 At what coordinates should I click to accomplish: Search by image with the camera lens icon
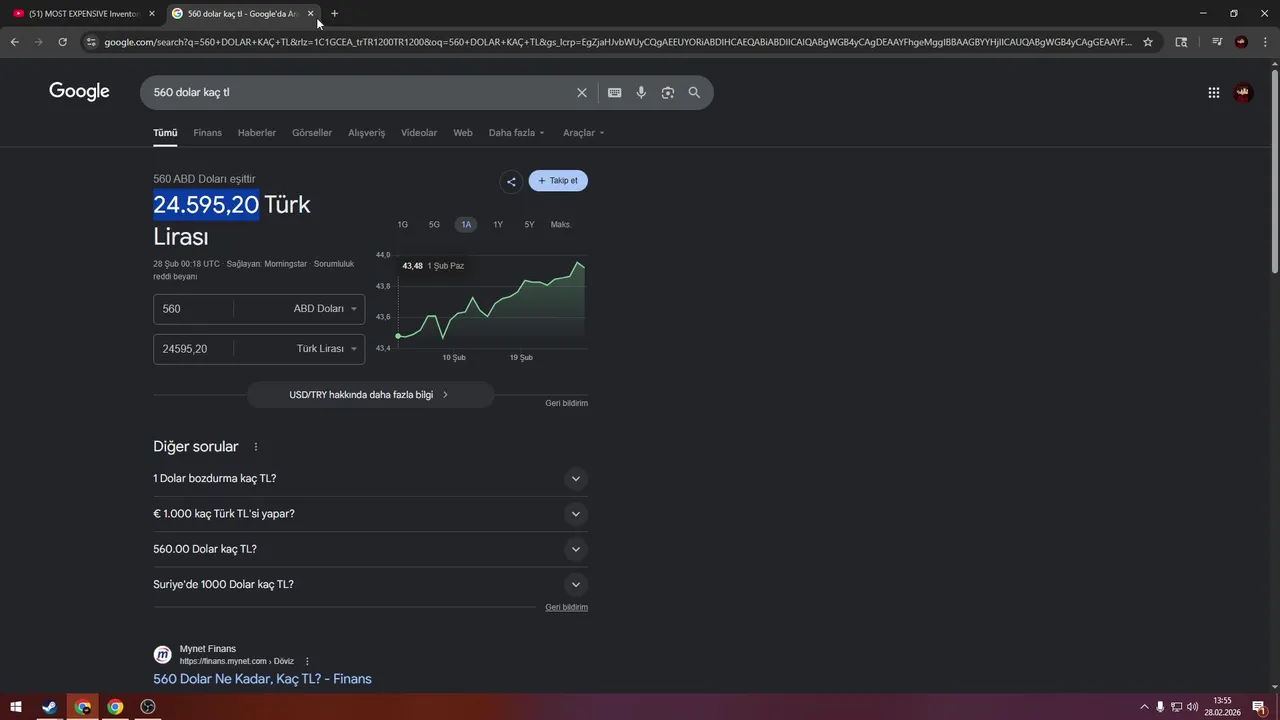point(668,93)
